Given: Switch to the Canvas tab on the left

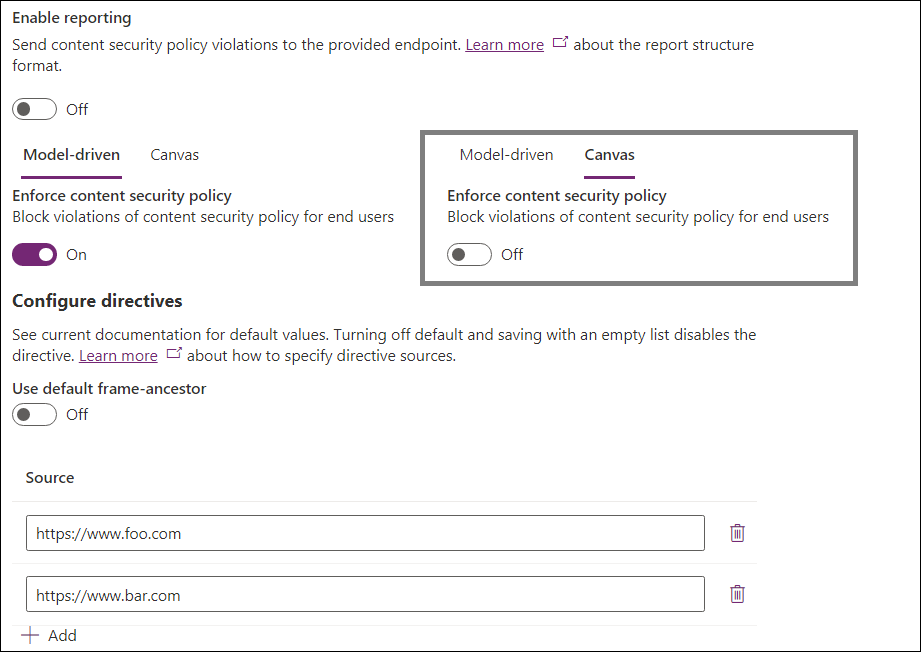Looking at the screenshot, I should [174, 154].
